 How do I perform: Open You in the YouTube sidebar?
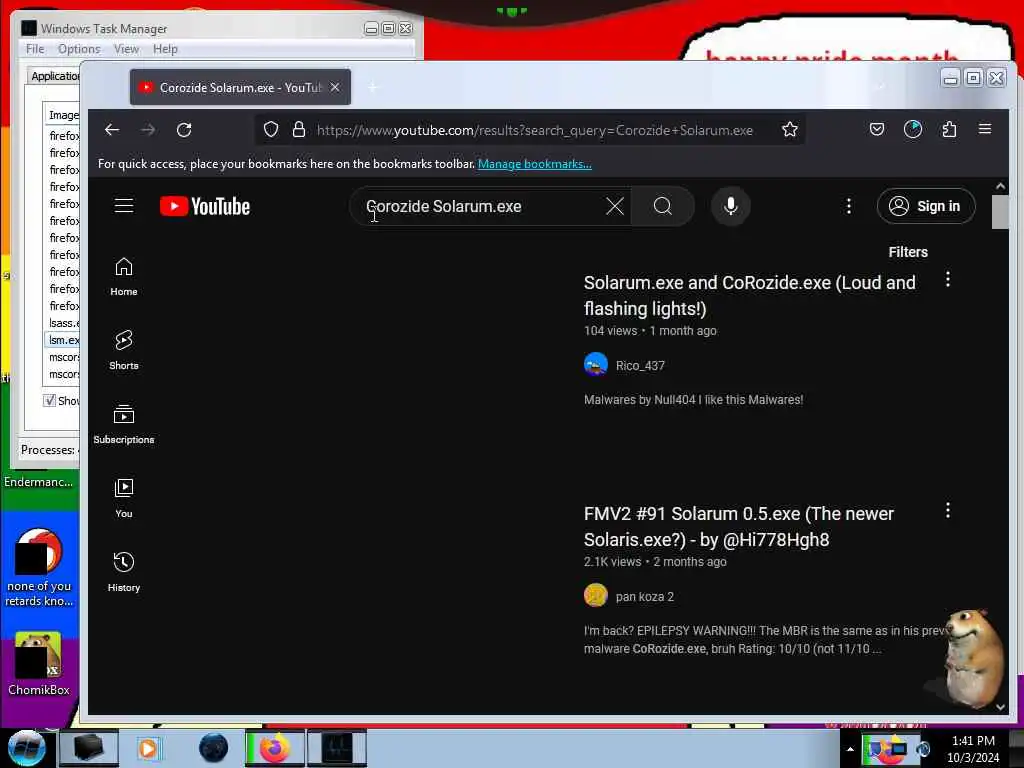point(124,498)
